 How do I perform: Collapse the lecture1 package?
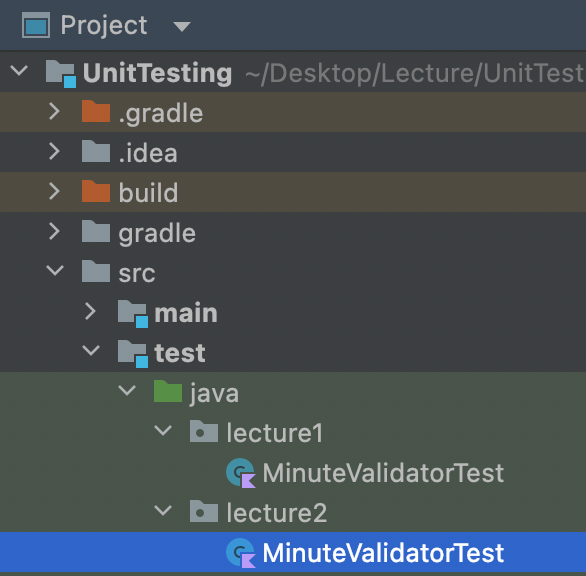pyautogui.click(x=163, y=430)
